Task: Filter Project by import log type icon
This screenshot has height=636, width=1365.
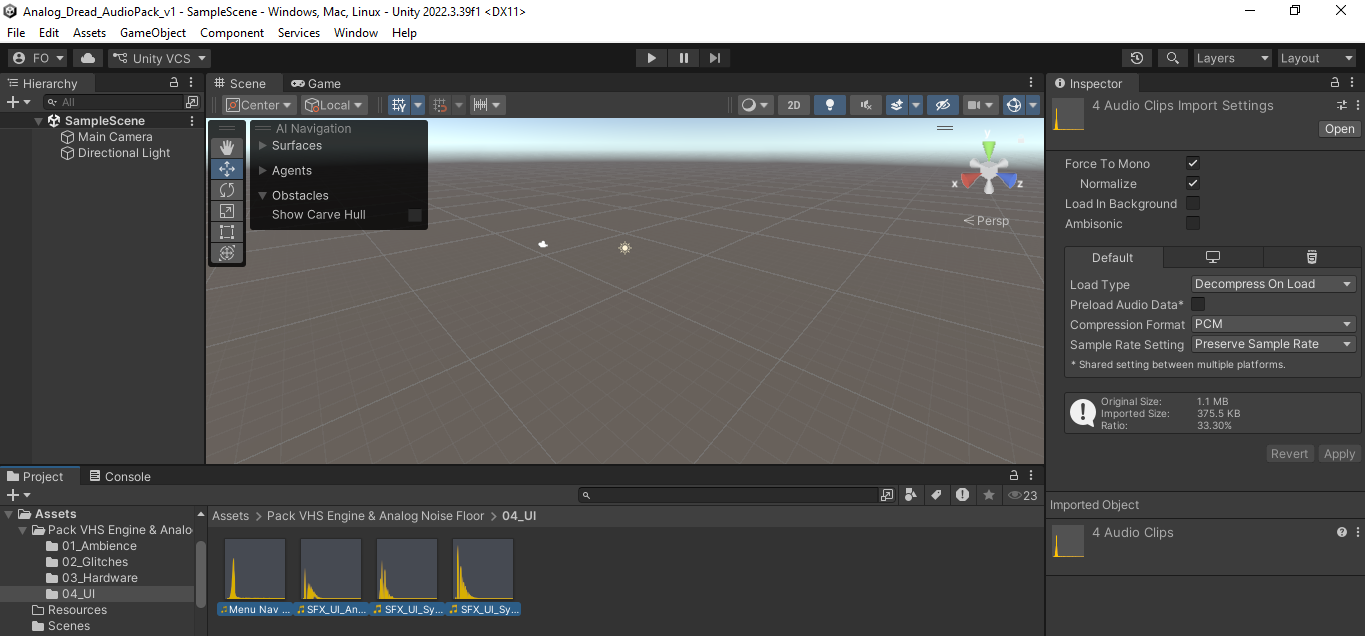Action: click(962, 495)
